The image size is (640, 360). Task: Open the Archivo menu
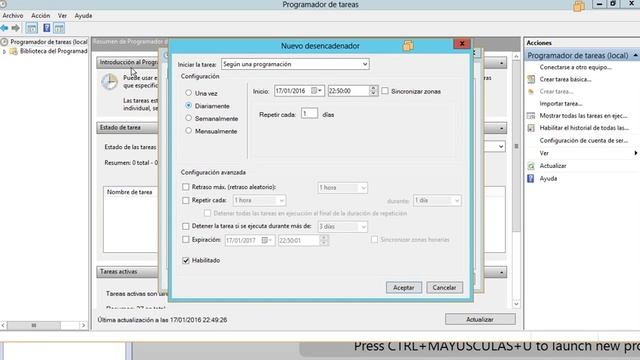[x=13, y=16]
